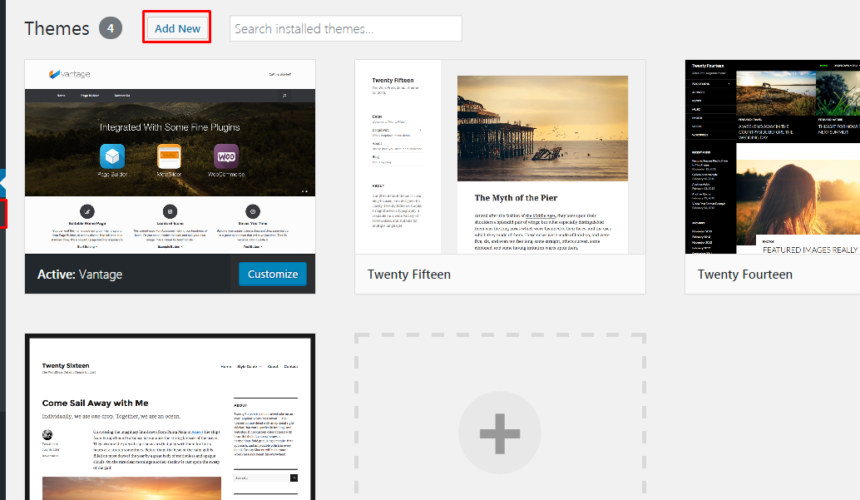Click the plus icon to add theme
Image resolution: width=860 pixels, height=500 pixels.
pyautogui.click(x=499, y=434)
